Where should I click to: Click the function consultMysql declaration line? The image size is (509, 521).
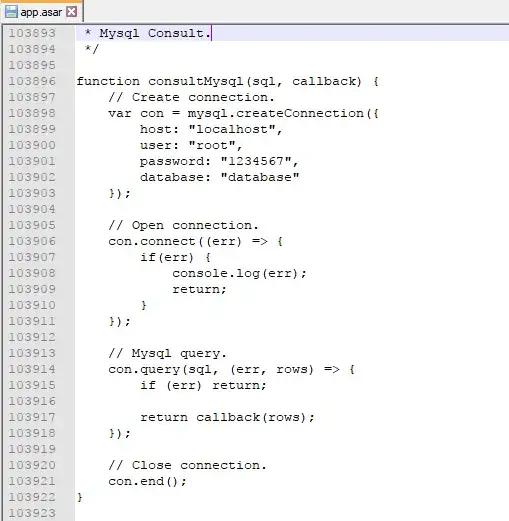(228, 81)
